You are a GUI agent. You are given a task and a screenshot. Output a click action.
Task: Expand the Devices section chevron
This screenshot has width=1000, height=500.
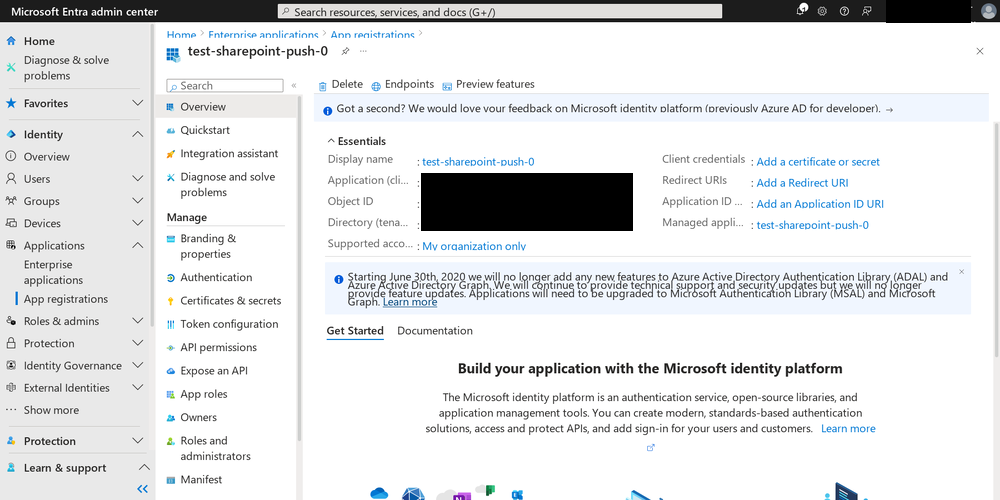click(x=137, y=223)
